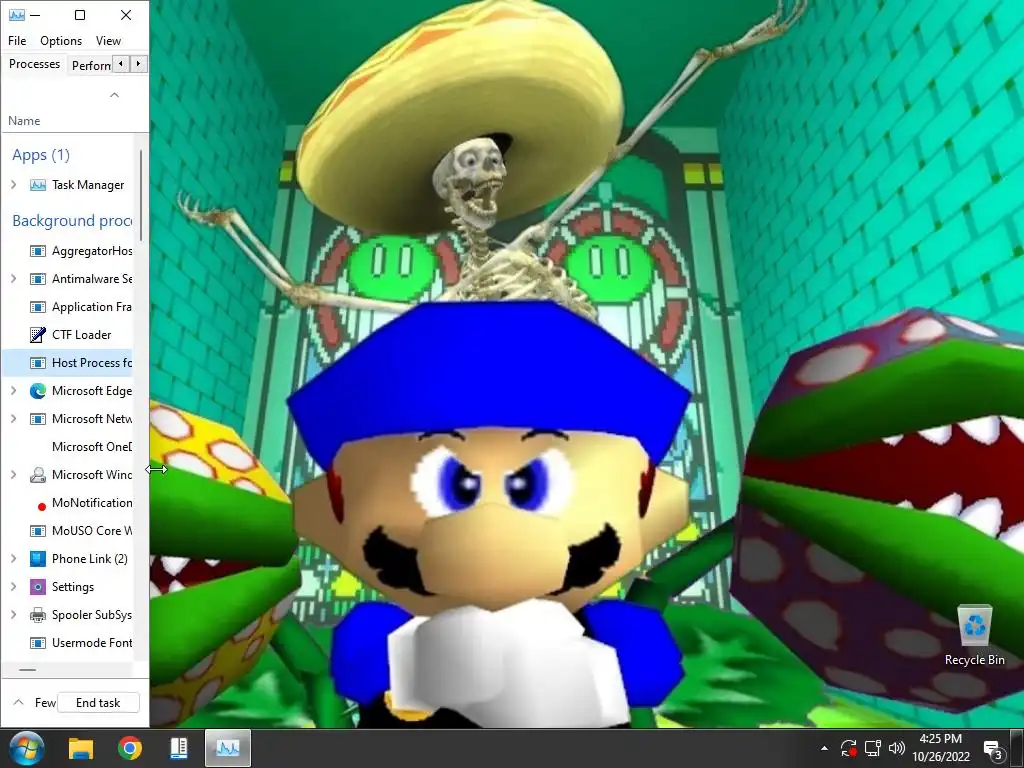The height and width of the screenshot is (768, 1024).
Task: Open network status tray icon
Action: click(x=872, y=748)
